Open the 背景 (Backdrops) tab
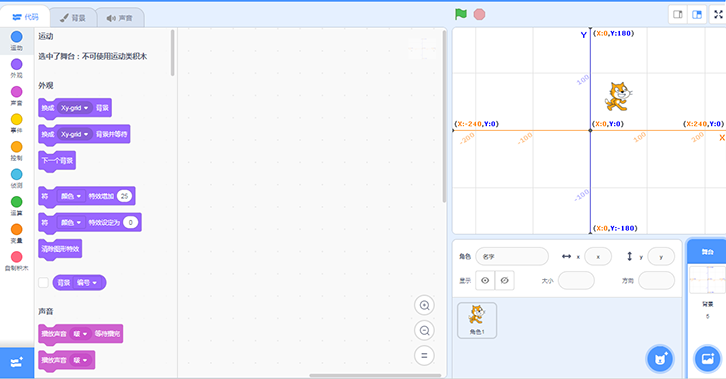Viewport: 726px width, 379px height. (73, 18)
